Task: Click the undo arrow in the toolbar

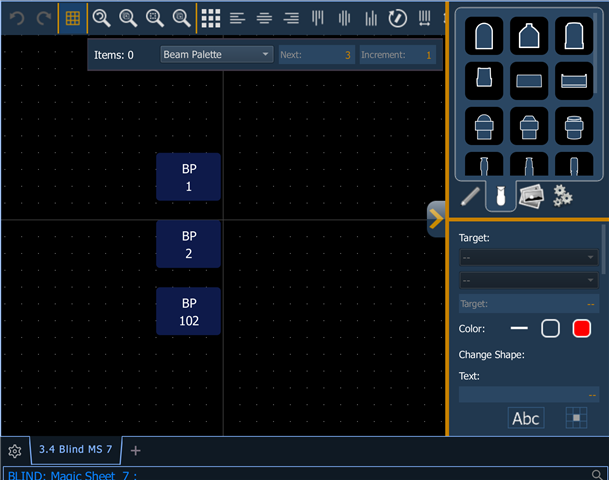Action: click(x=16, y=18)
